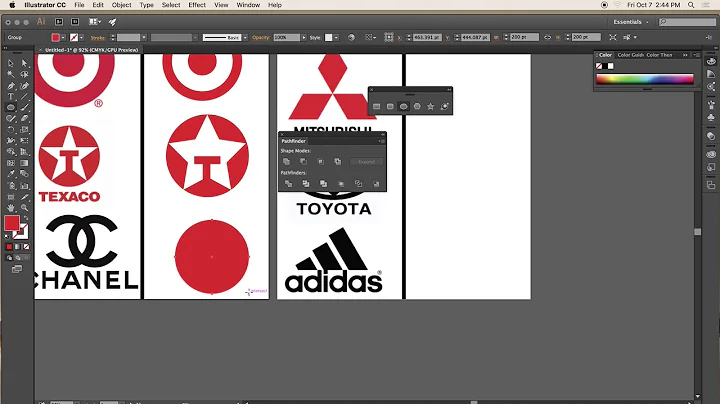Set Color mode below fill swatch
This screenshot has height=404, width=720.
click(x=9, y=247)
